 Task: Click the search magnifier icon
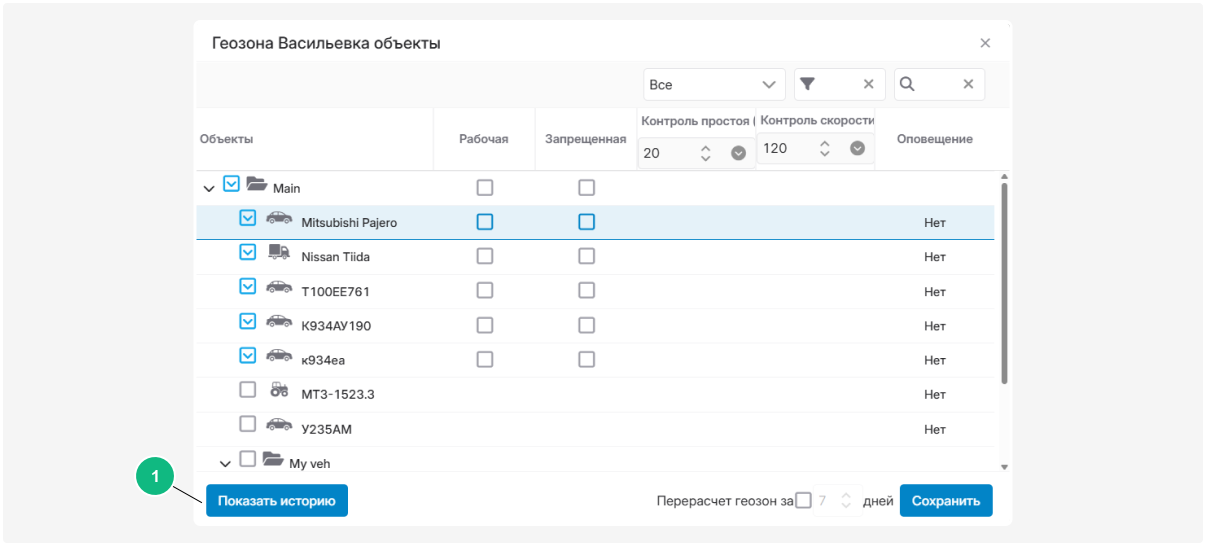pos(907,85)
